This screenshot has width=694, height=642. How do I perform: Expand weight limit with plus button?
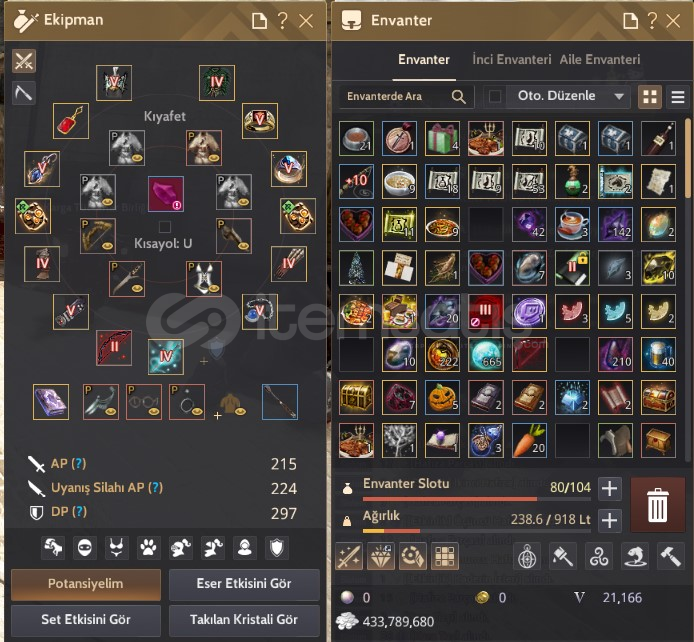click(609, 520)
